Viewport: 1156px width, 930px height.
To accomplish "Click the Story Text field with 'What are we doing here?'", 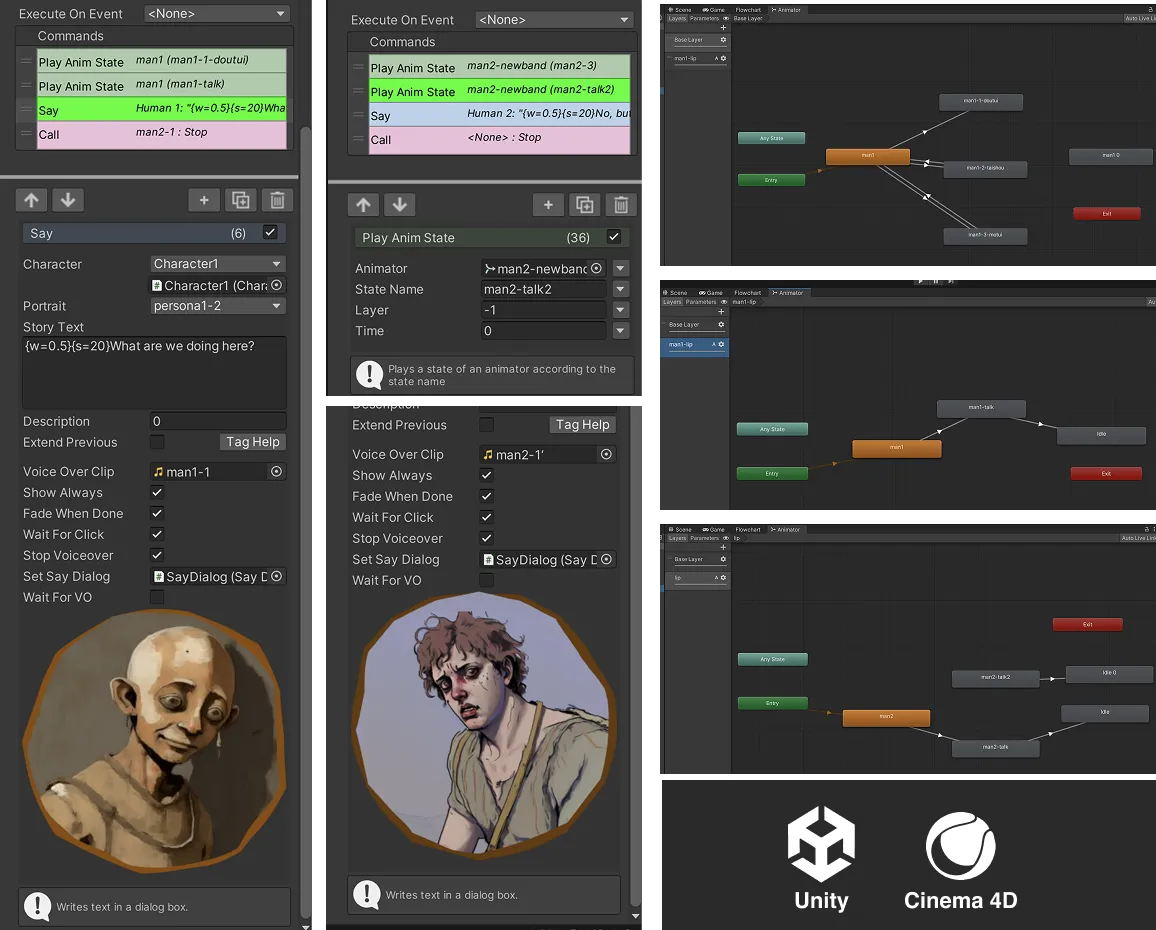I will [x=154, y=372].
